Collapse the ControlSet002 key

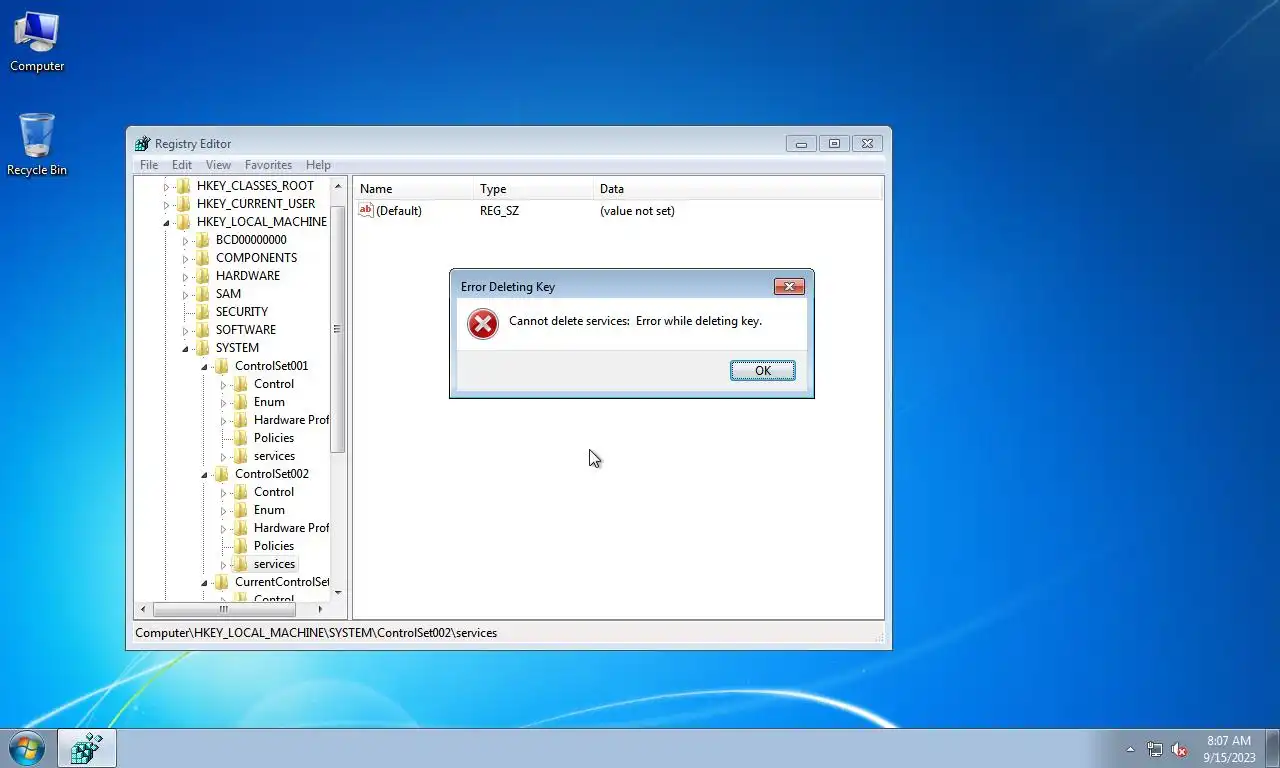click(204, 474)
